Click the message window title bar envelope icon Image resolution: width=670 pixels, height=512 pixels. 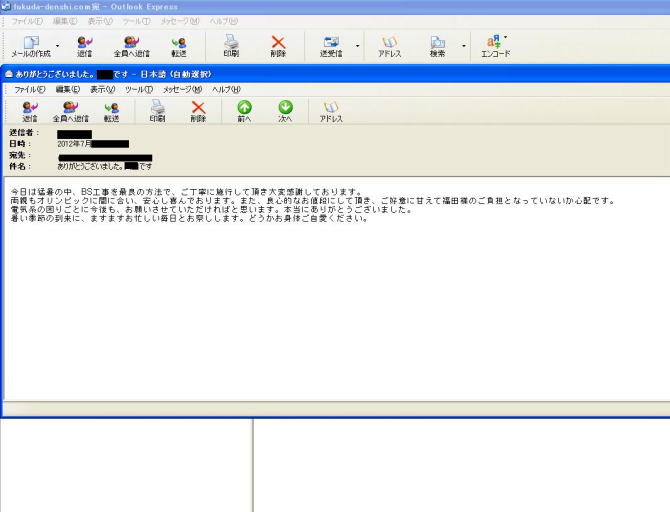click(x=9, y=74)
